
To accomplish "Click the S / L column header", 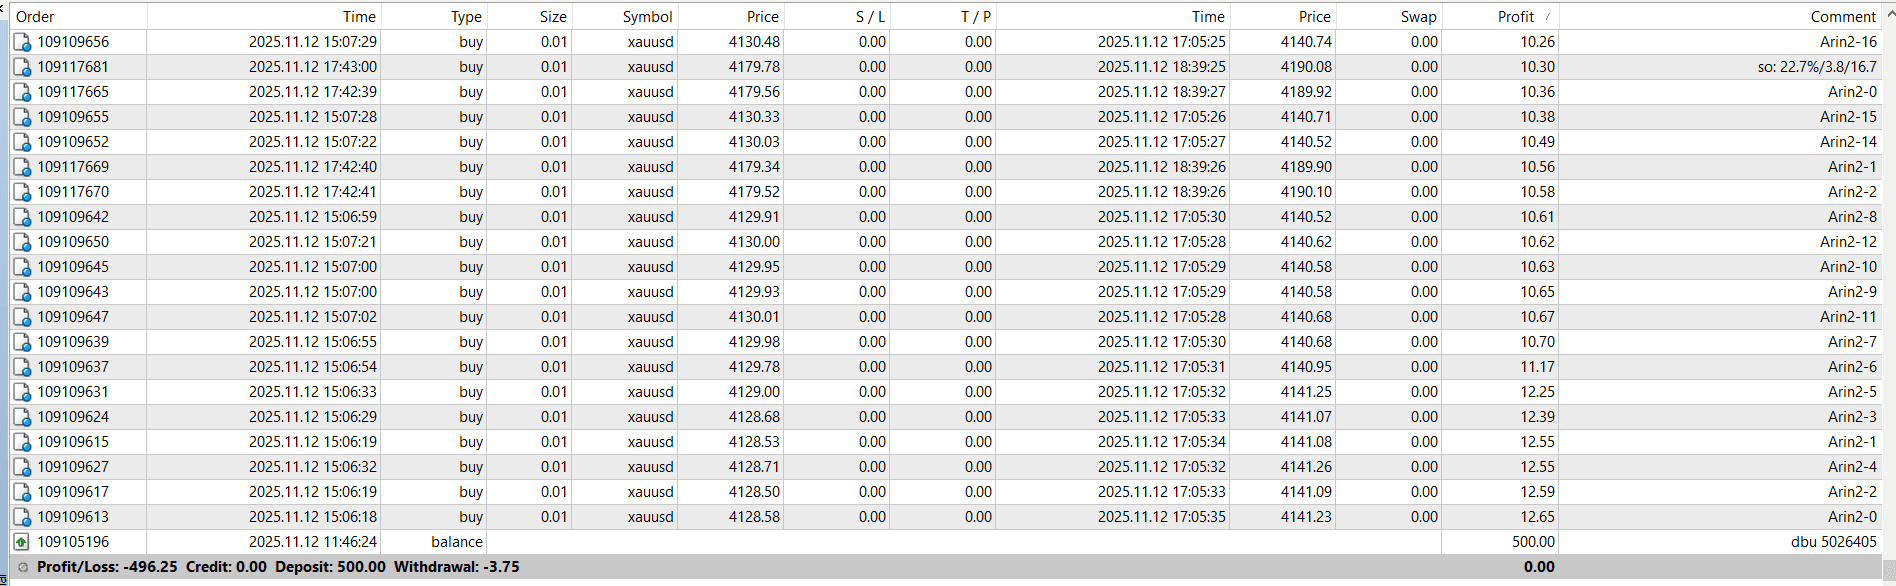I will (x=870, y=17).
